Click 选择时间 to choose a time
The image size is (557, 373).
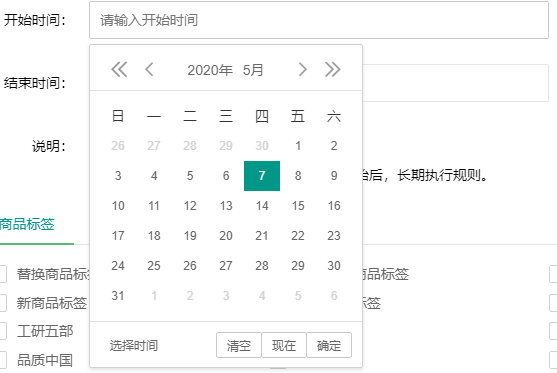pyautogui.click(x=134, y=345)
